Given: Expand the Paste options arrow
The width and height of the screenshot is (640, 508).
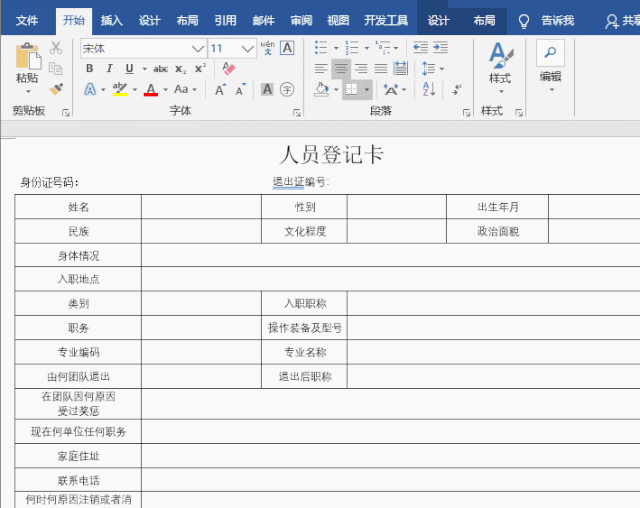Looking at the screenshot, I should pyautogui.click(x=28, y=91).
